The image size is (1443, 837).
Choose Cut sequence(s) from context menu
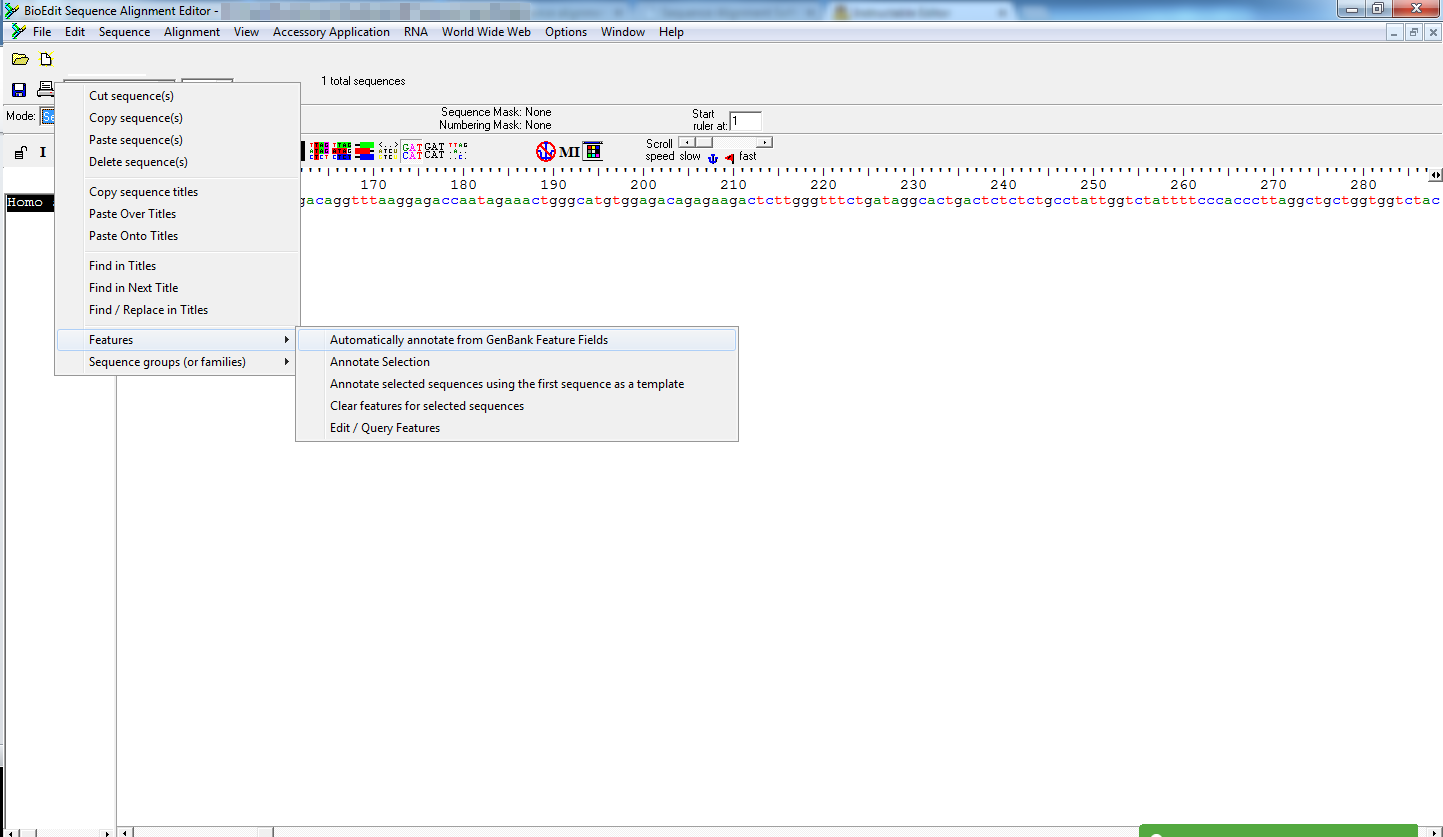pyautogui.click(x=177, y=96)
